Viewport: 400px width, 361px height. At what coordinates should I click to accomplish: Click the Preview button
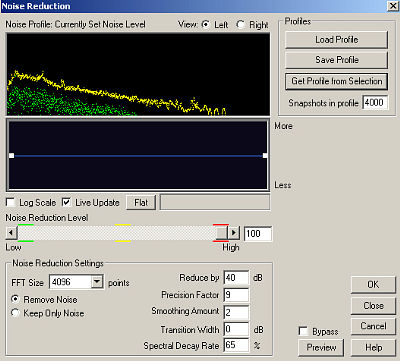[x=321, y=347]
